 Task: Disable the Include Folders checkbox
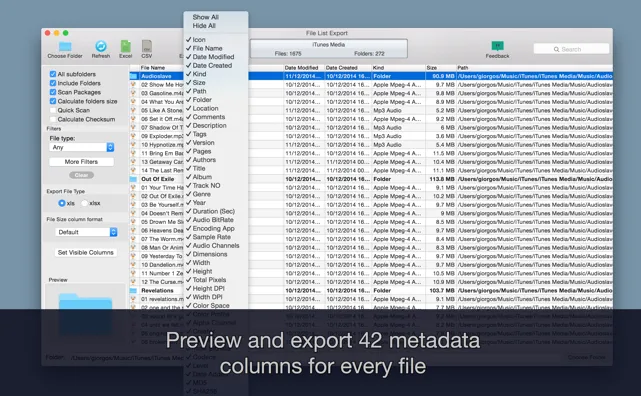tap(53, 83)
